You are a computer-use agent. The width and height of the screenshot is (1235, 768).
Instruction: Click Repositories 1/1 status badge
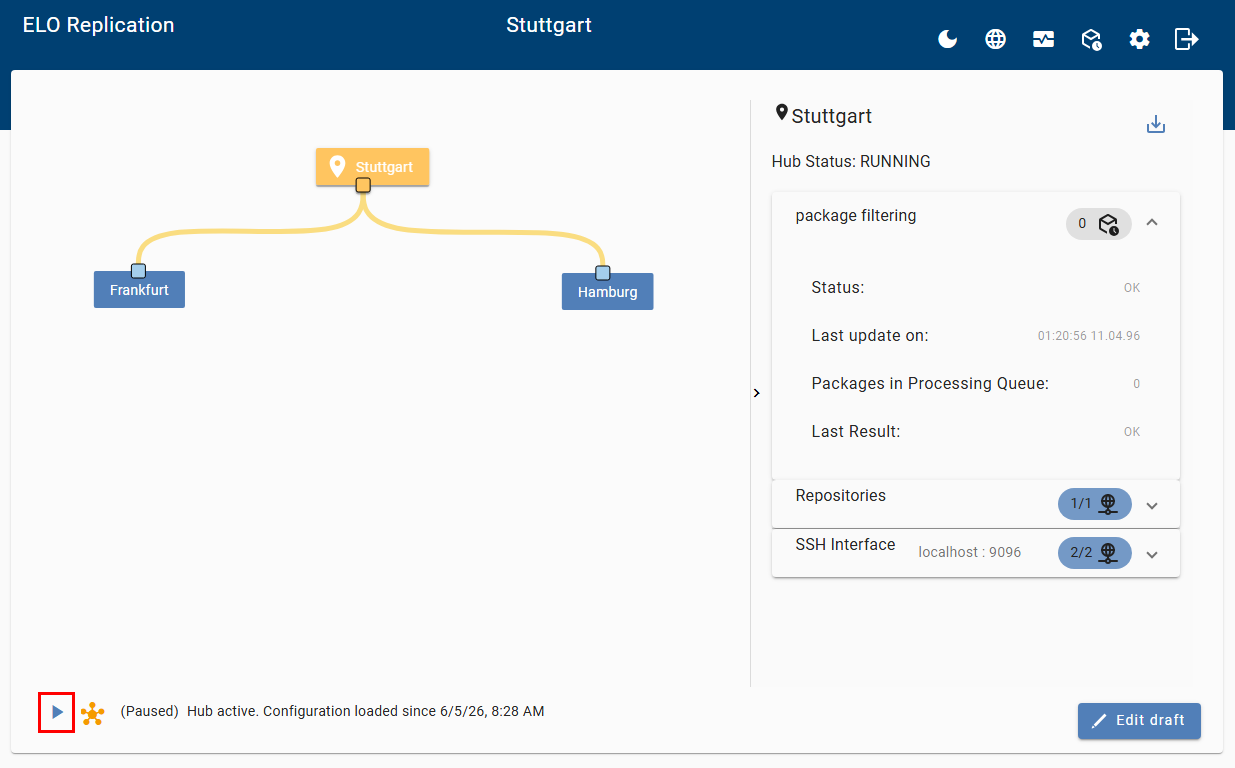pyautogui.click(x=1095, y=504)
